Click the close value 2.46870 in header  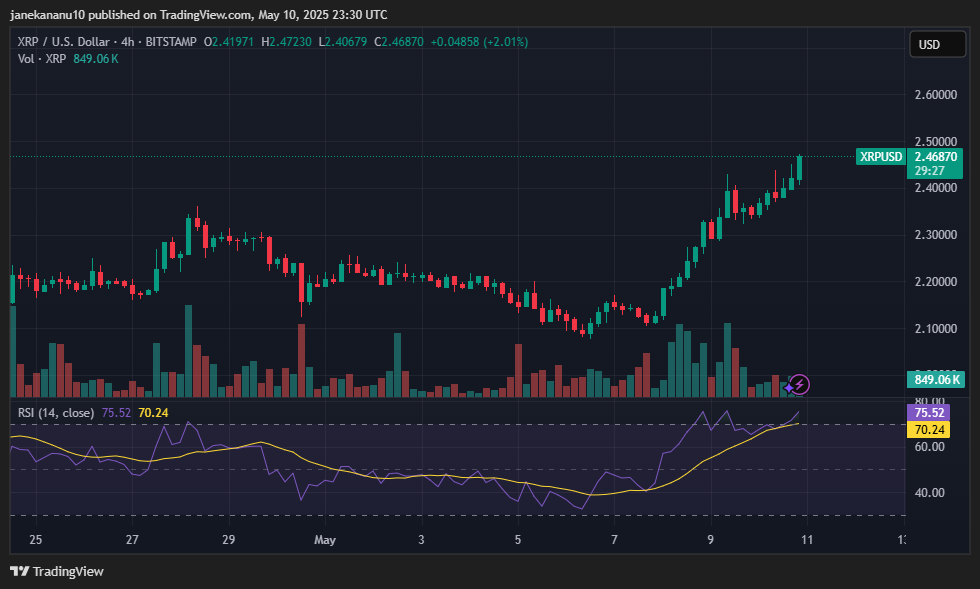(402, 42)
